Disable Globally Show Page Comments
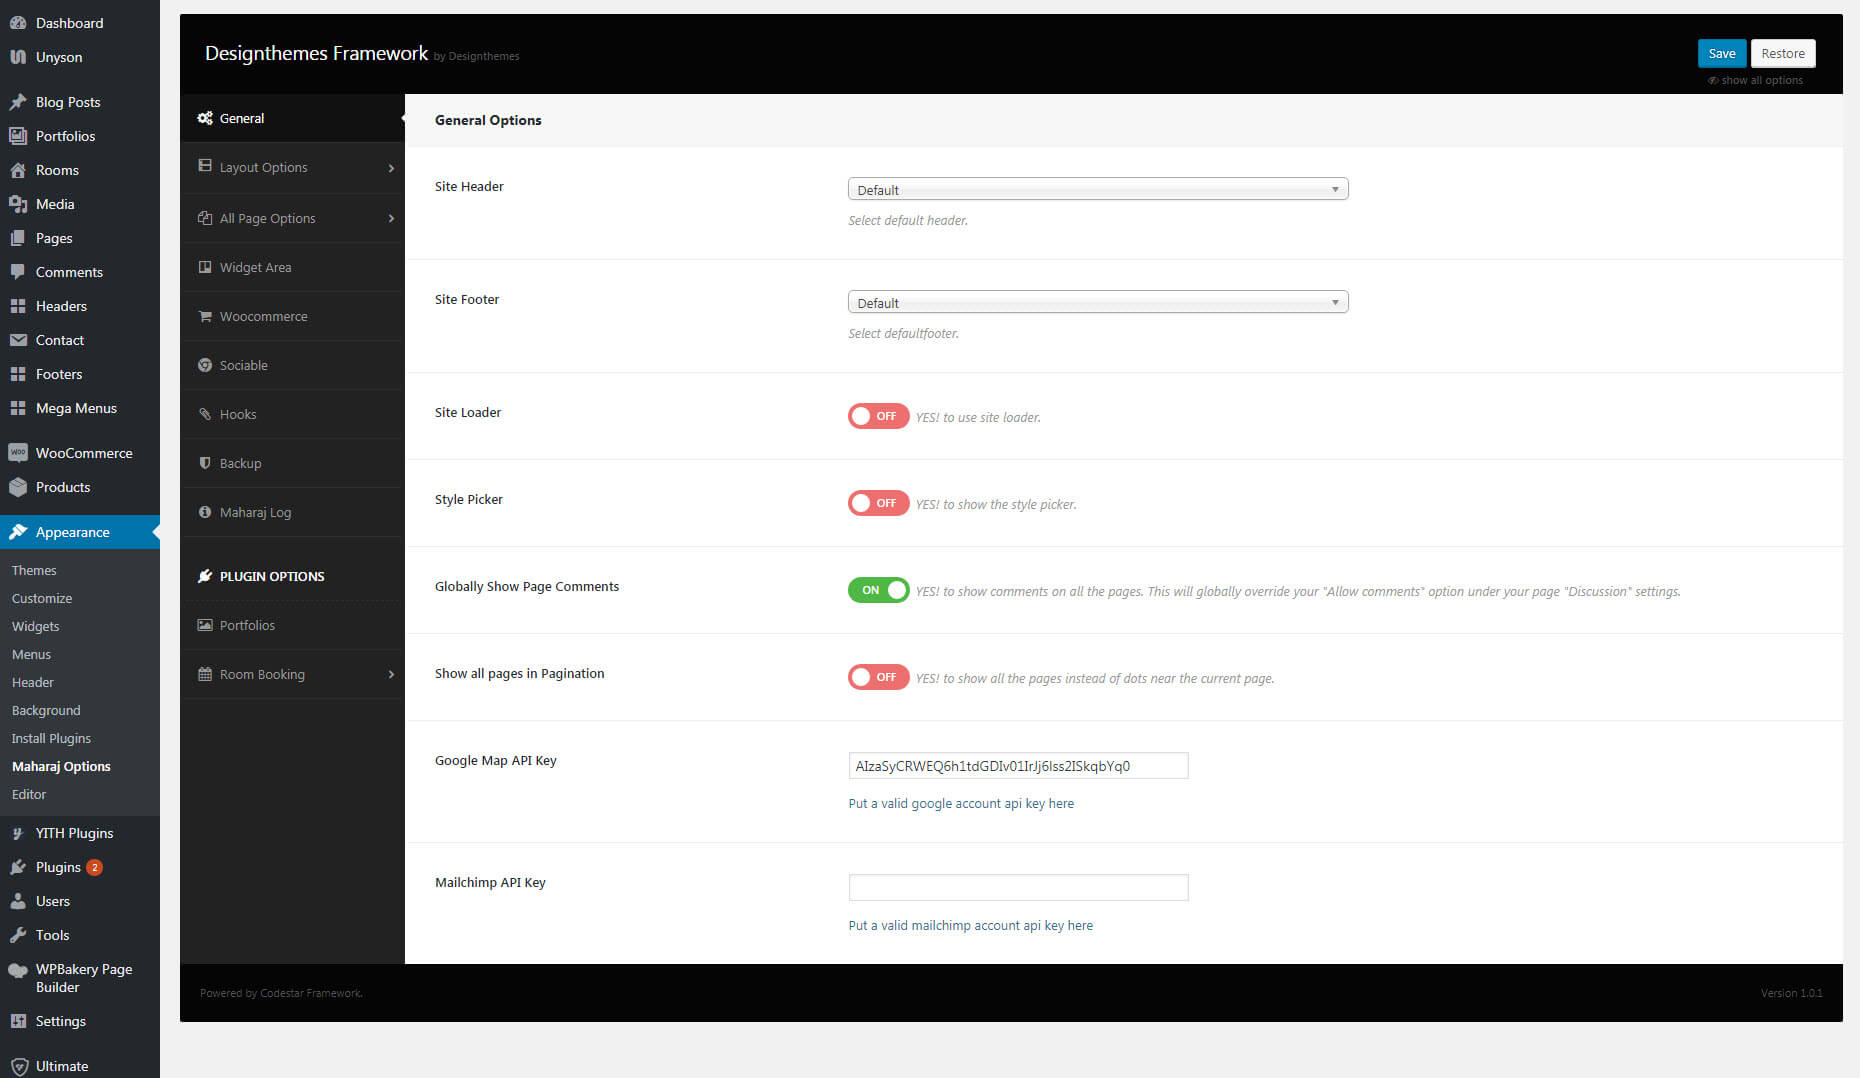Viewport: 1860px width, 1078px height. click(x=878, y=590)
